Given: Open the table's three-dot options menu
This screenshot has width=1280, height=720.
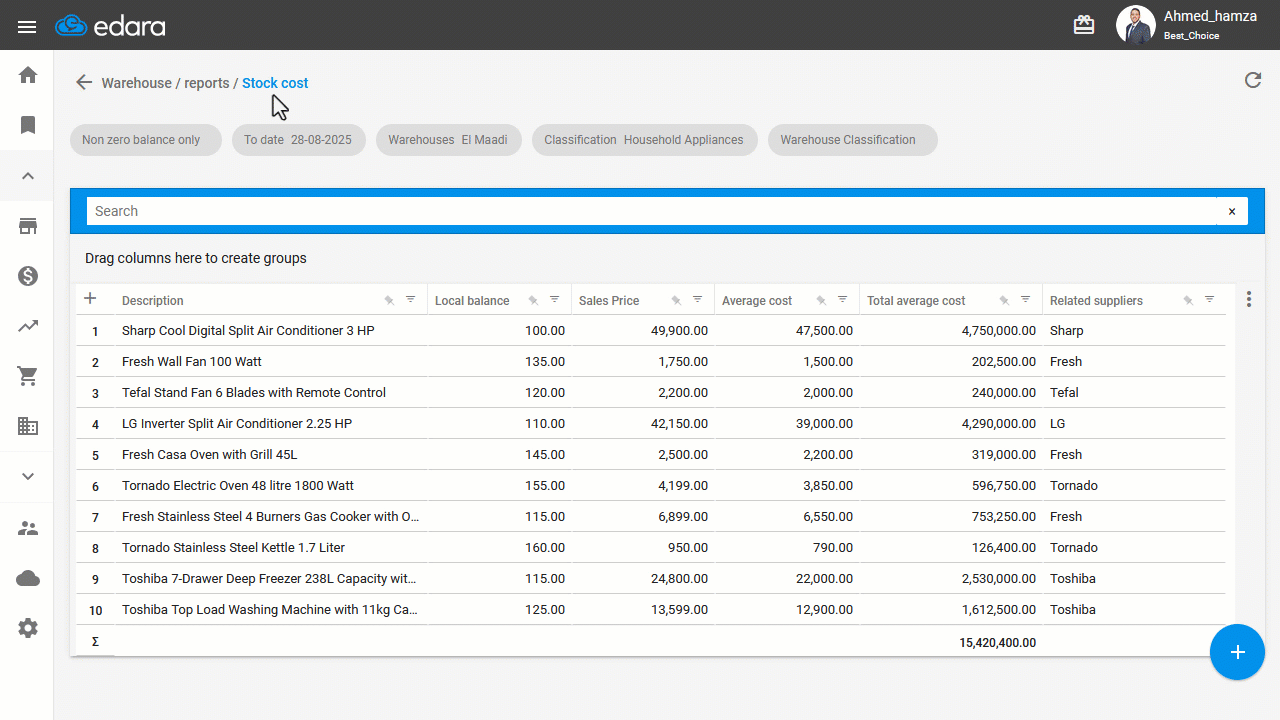Looking at the screenshot, I should (1249, 299).
